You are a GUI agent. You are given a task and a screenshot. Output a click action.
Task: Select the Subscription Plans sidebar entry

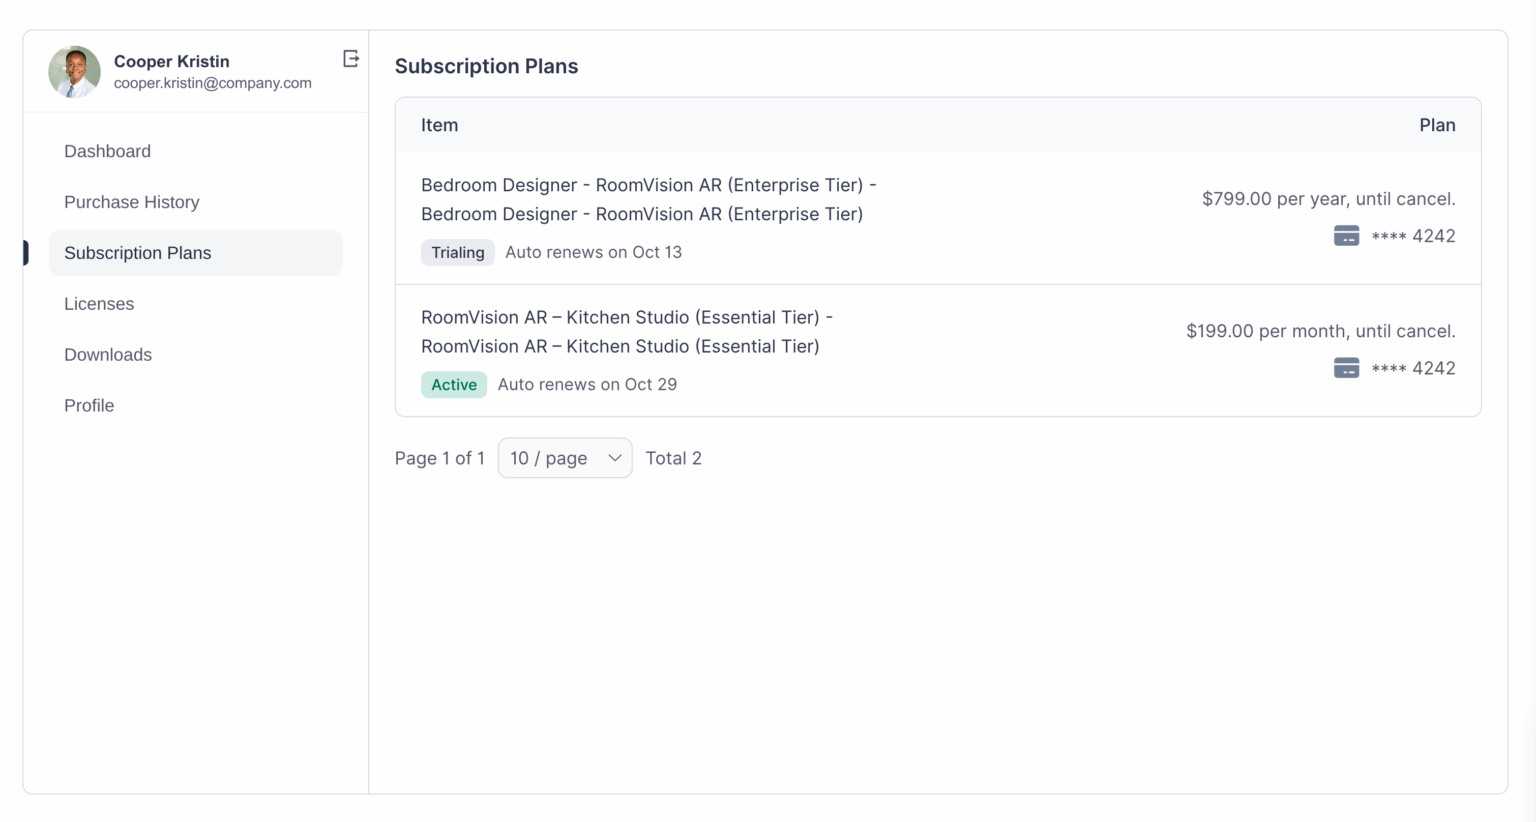point(137,253)
